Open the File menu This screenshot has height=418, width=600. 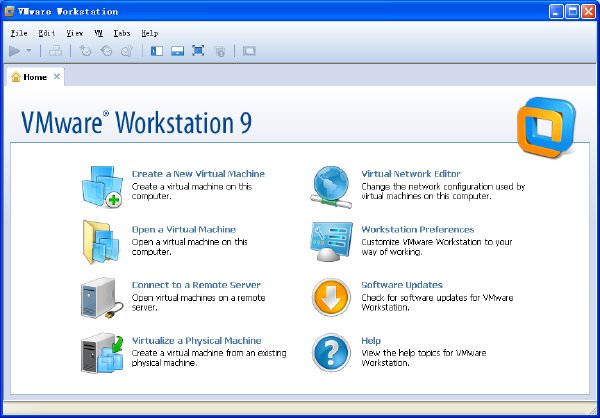tap(19, 33)
